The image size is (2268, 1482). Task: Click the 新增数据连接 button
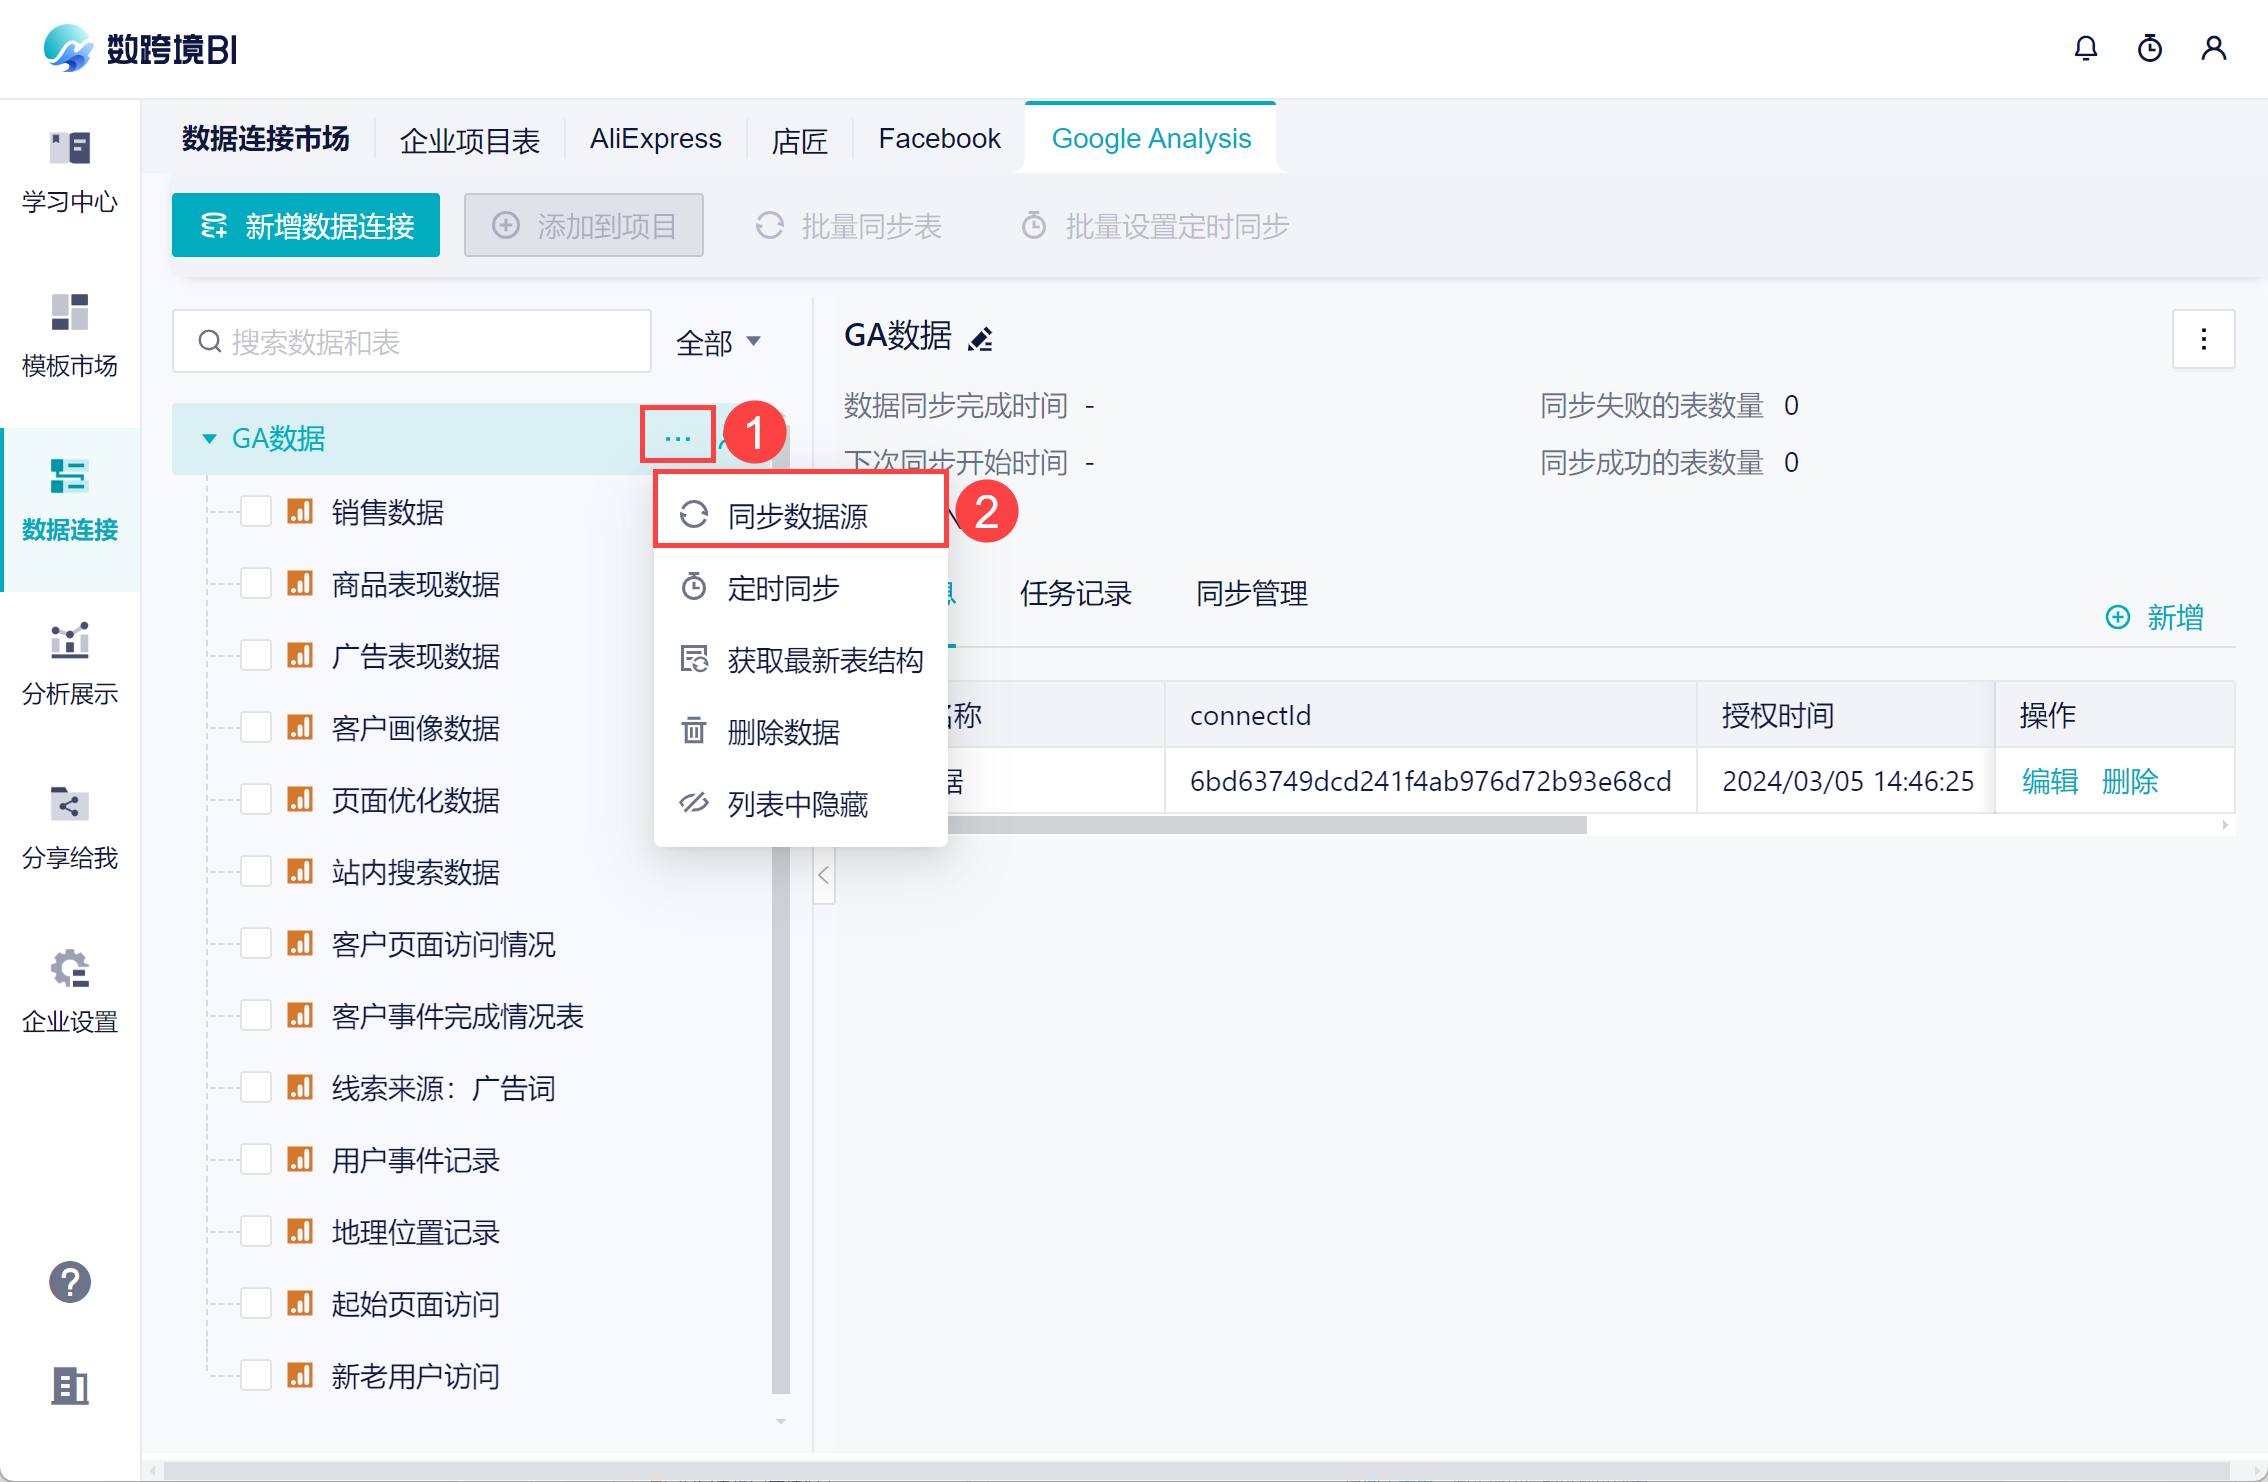pyautogui.click(x=306, y=226)
